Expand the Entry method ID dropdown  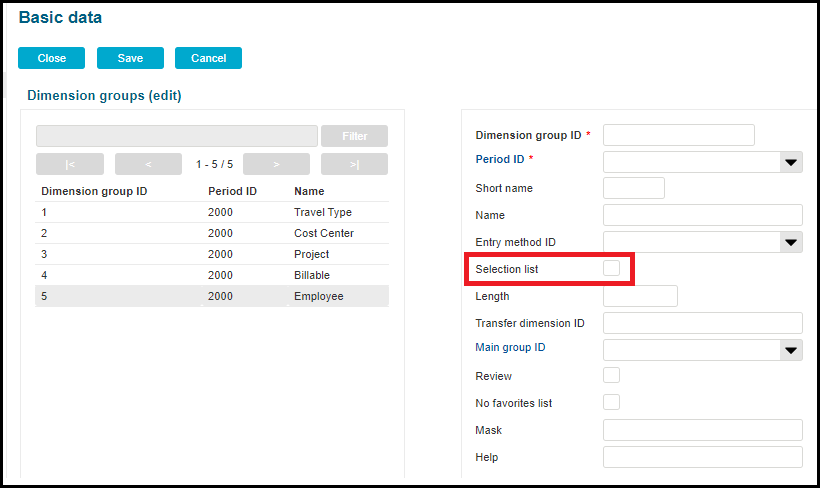pos(791,242)
